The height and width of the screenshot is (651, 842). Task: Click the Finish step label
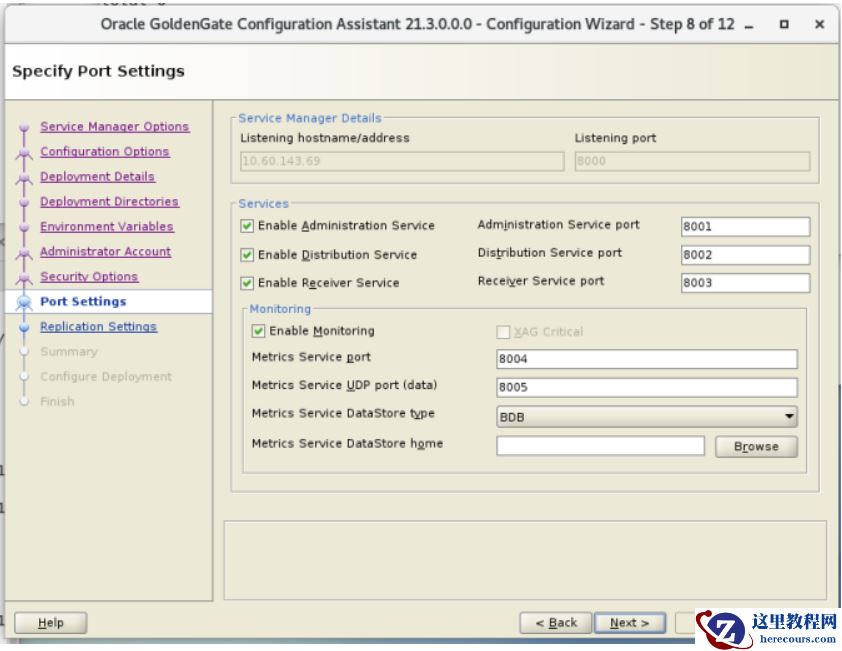coord(57,402)
